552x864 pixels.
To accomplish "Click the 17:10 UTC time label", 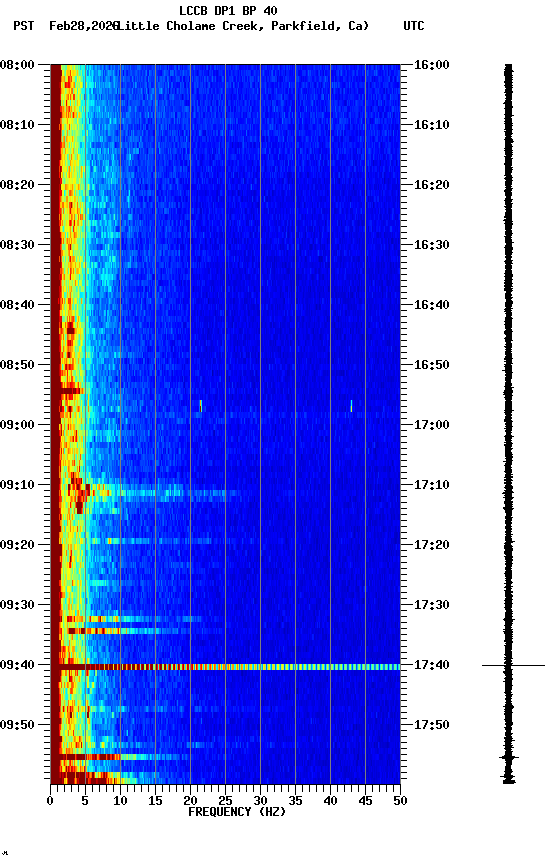I will pyautogui.click(x=431, y=485).
